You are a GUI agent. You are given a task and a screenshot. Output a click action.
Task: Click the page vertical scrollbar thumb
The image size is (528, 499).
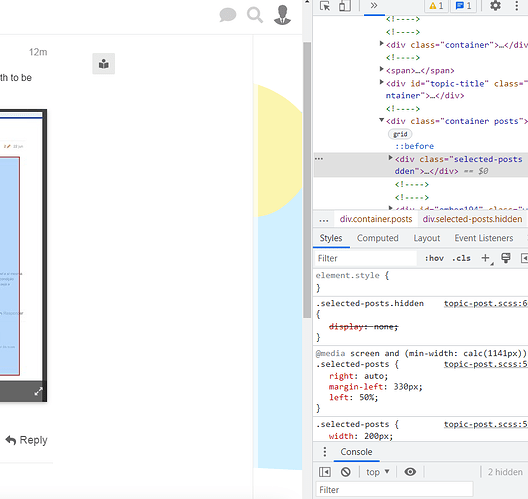(x=307, y=180)
